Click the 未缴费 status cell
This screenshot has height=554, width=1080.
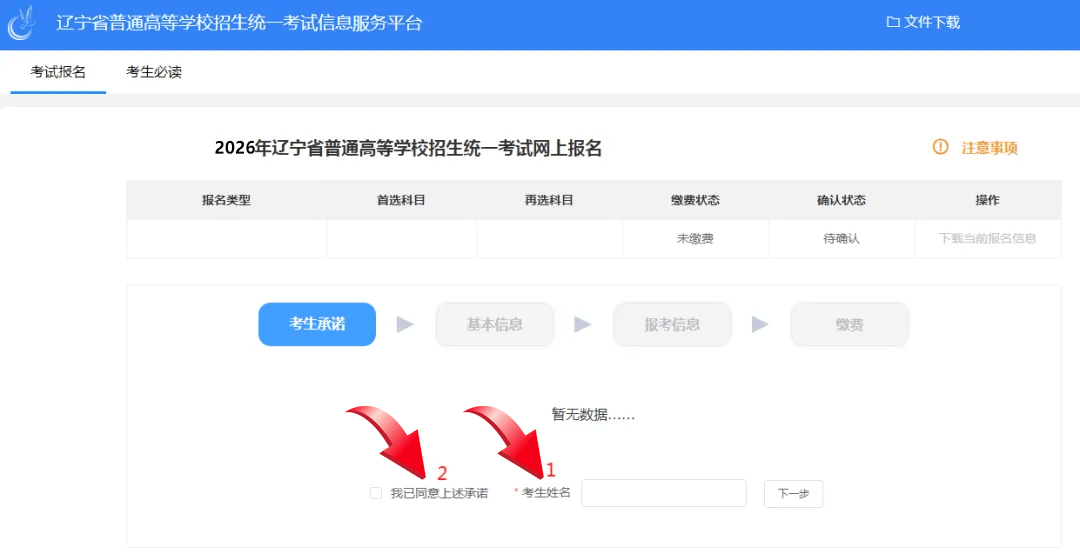[695, 238]
